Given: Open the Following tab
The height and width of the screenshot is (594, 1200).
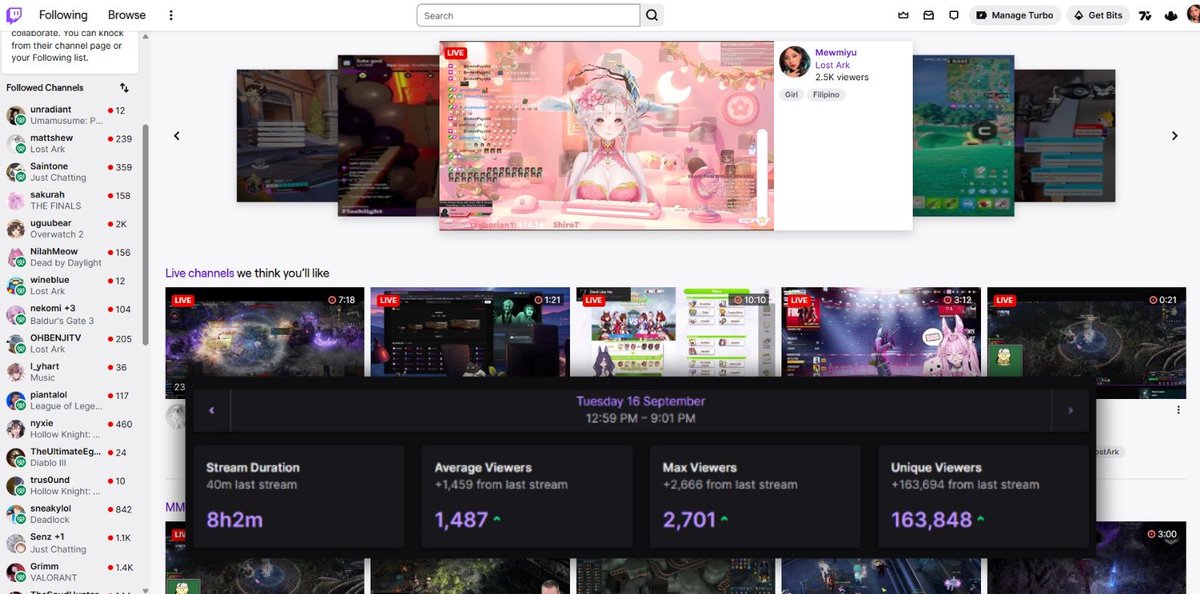Looking at the screenshot, I should pos(63,15).
